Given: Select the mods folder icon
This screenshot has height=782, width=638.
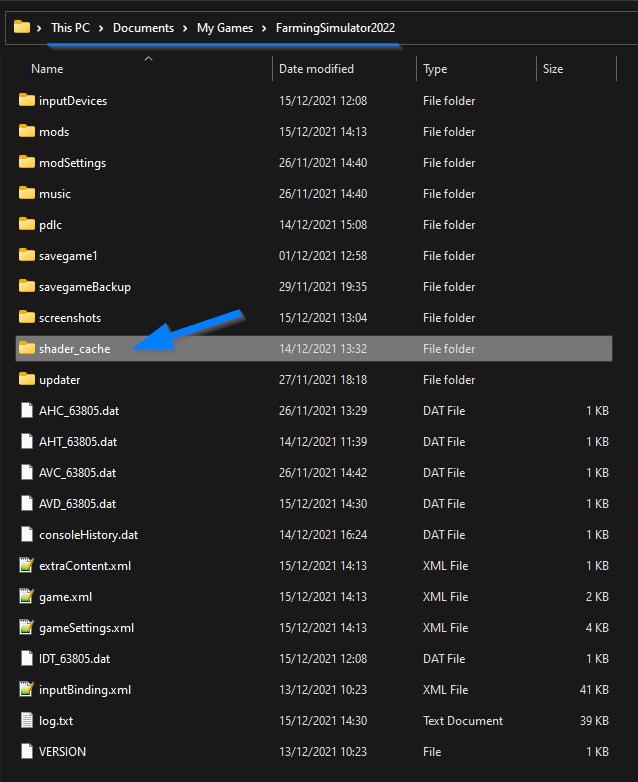Looking at the screenshot, I should click(x=26, y=132).
